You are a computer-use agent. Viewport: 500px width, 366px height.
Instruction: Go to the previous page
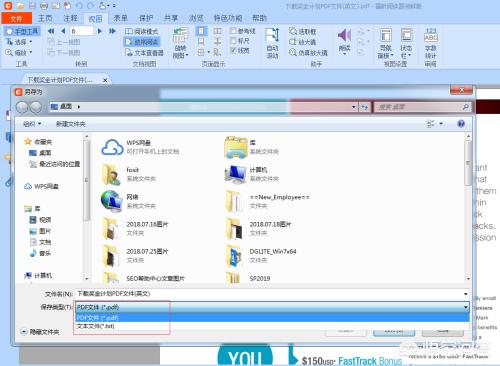(63, 31)
